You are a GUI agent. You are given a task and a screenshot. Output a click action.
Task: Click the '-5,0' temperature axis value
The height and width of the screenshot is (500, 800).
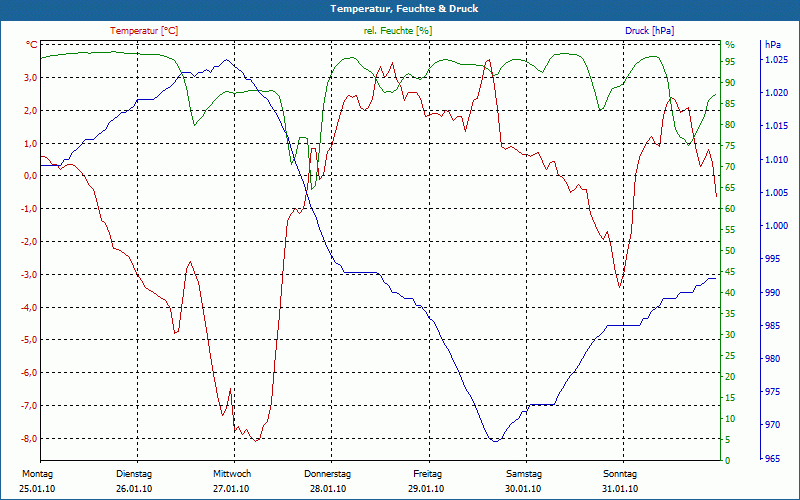click(29, 340)
